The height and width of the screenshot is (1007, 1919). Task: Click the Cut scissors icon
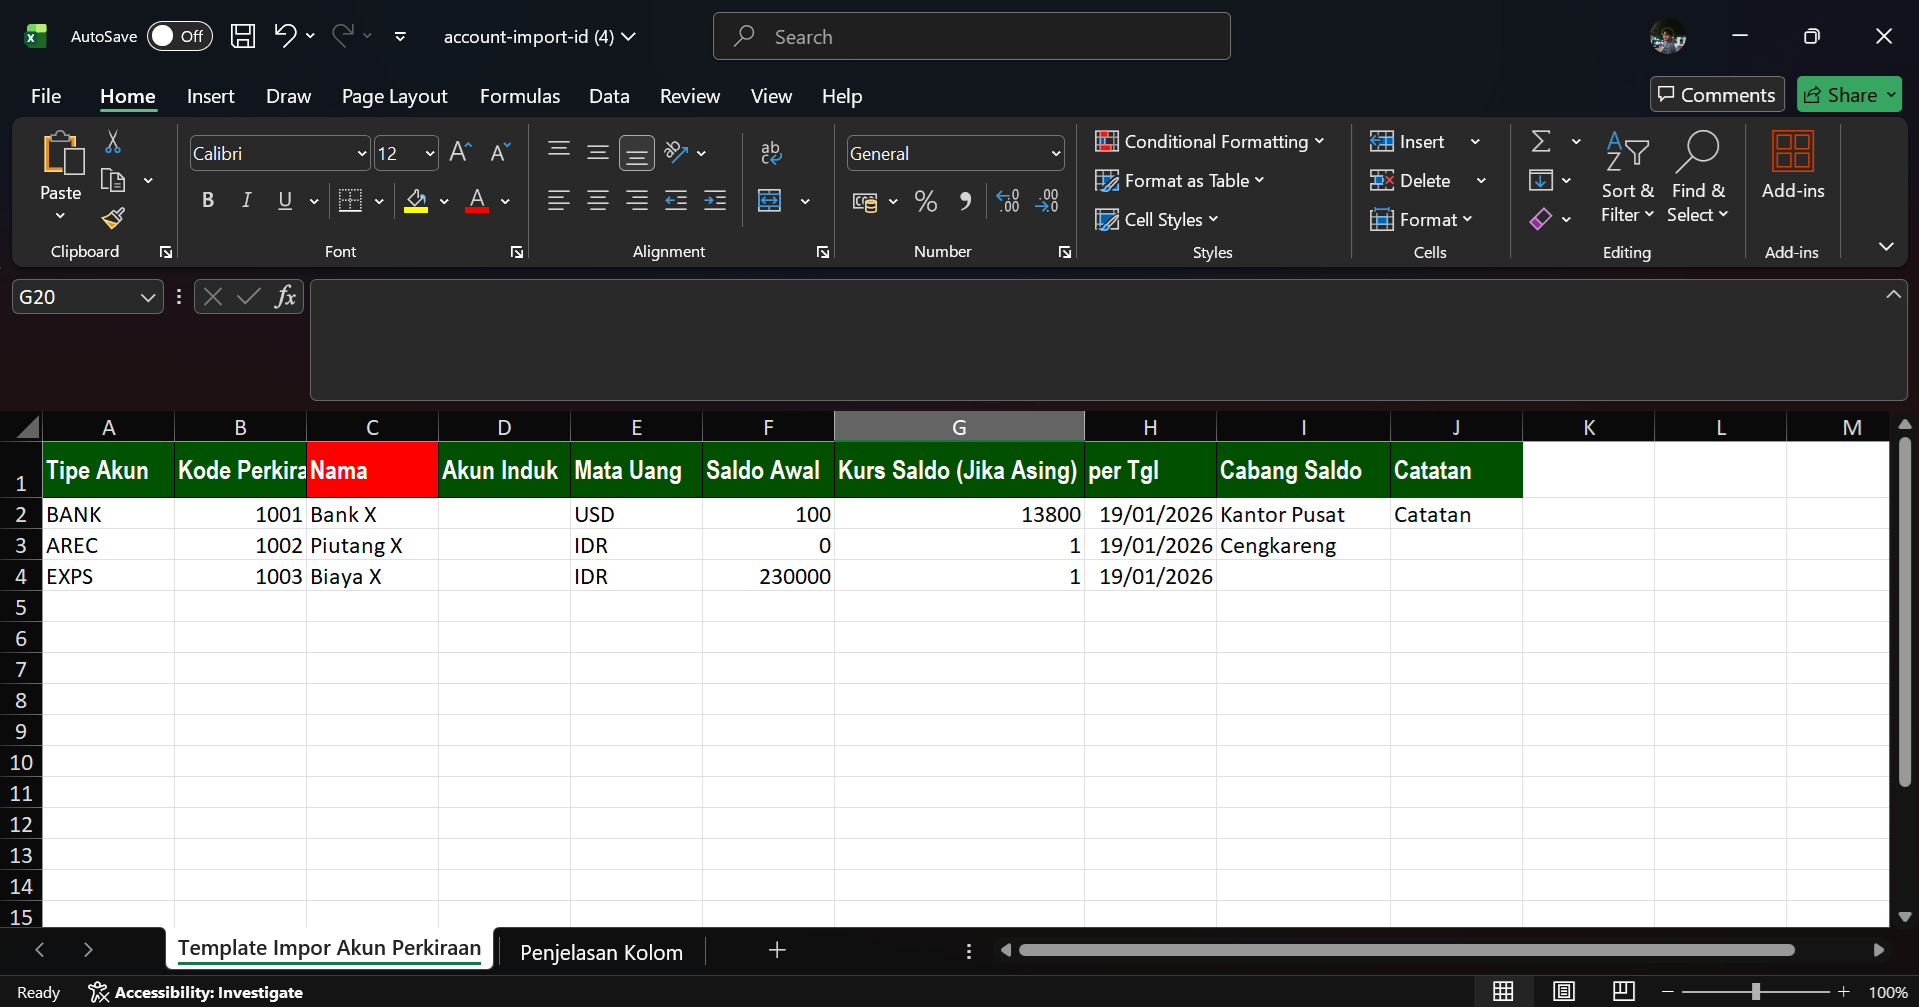click(x=113, y=142)
